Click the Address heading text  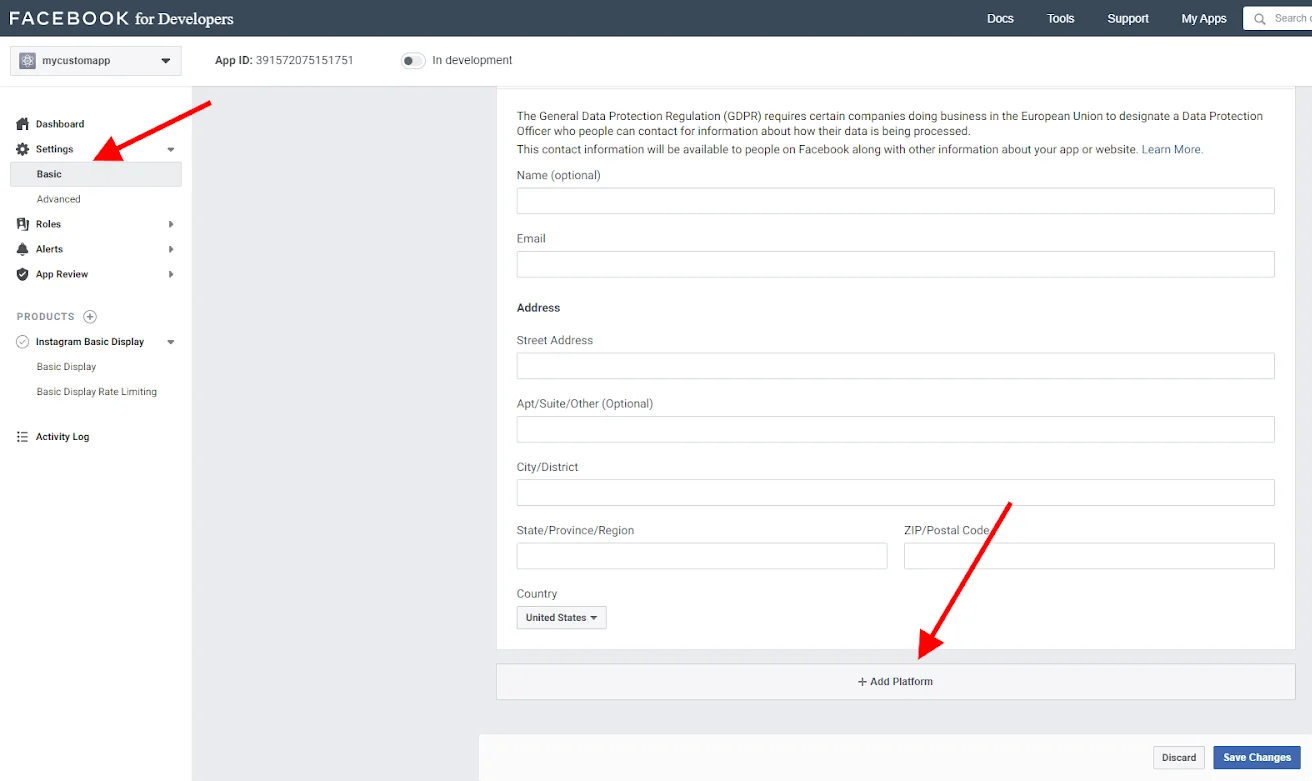[538, 308]
